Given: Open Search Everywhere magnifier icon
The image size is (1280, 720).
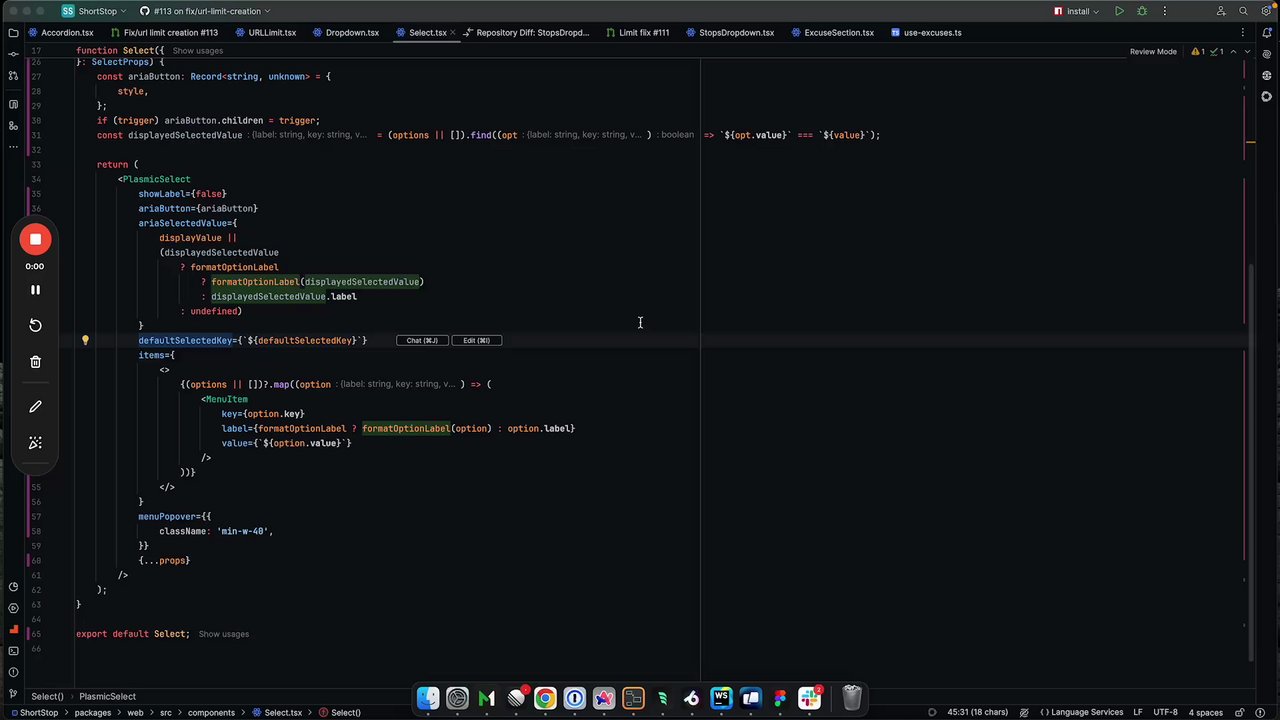Looking at the screenshot, I should coord(1244,11).
